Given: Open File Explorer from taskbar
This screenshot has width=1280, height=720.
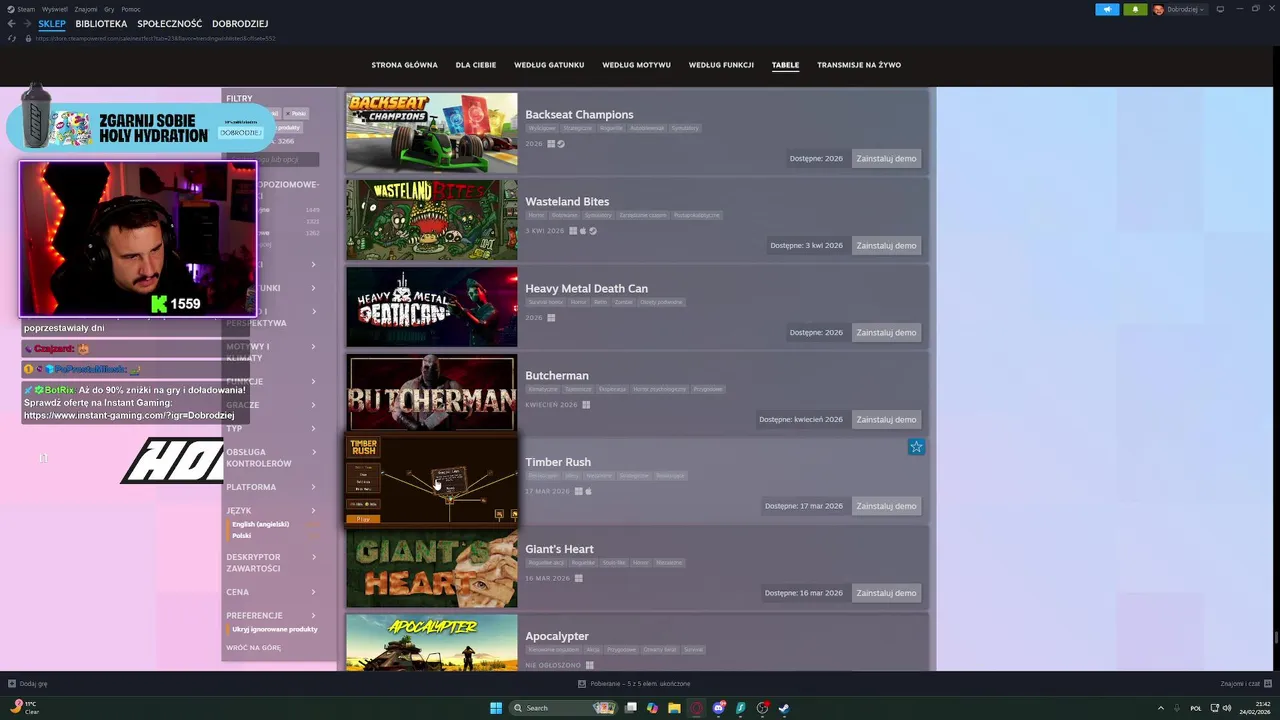Looking at the screenshot, I should pyautogui.click(x=674, y=708).
